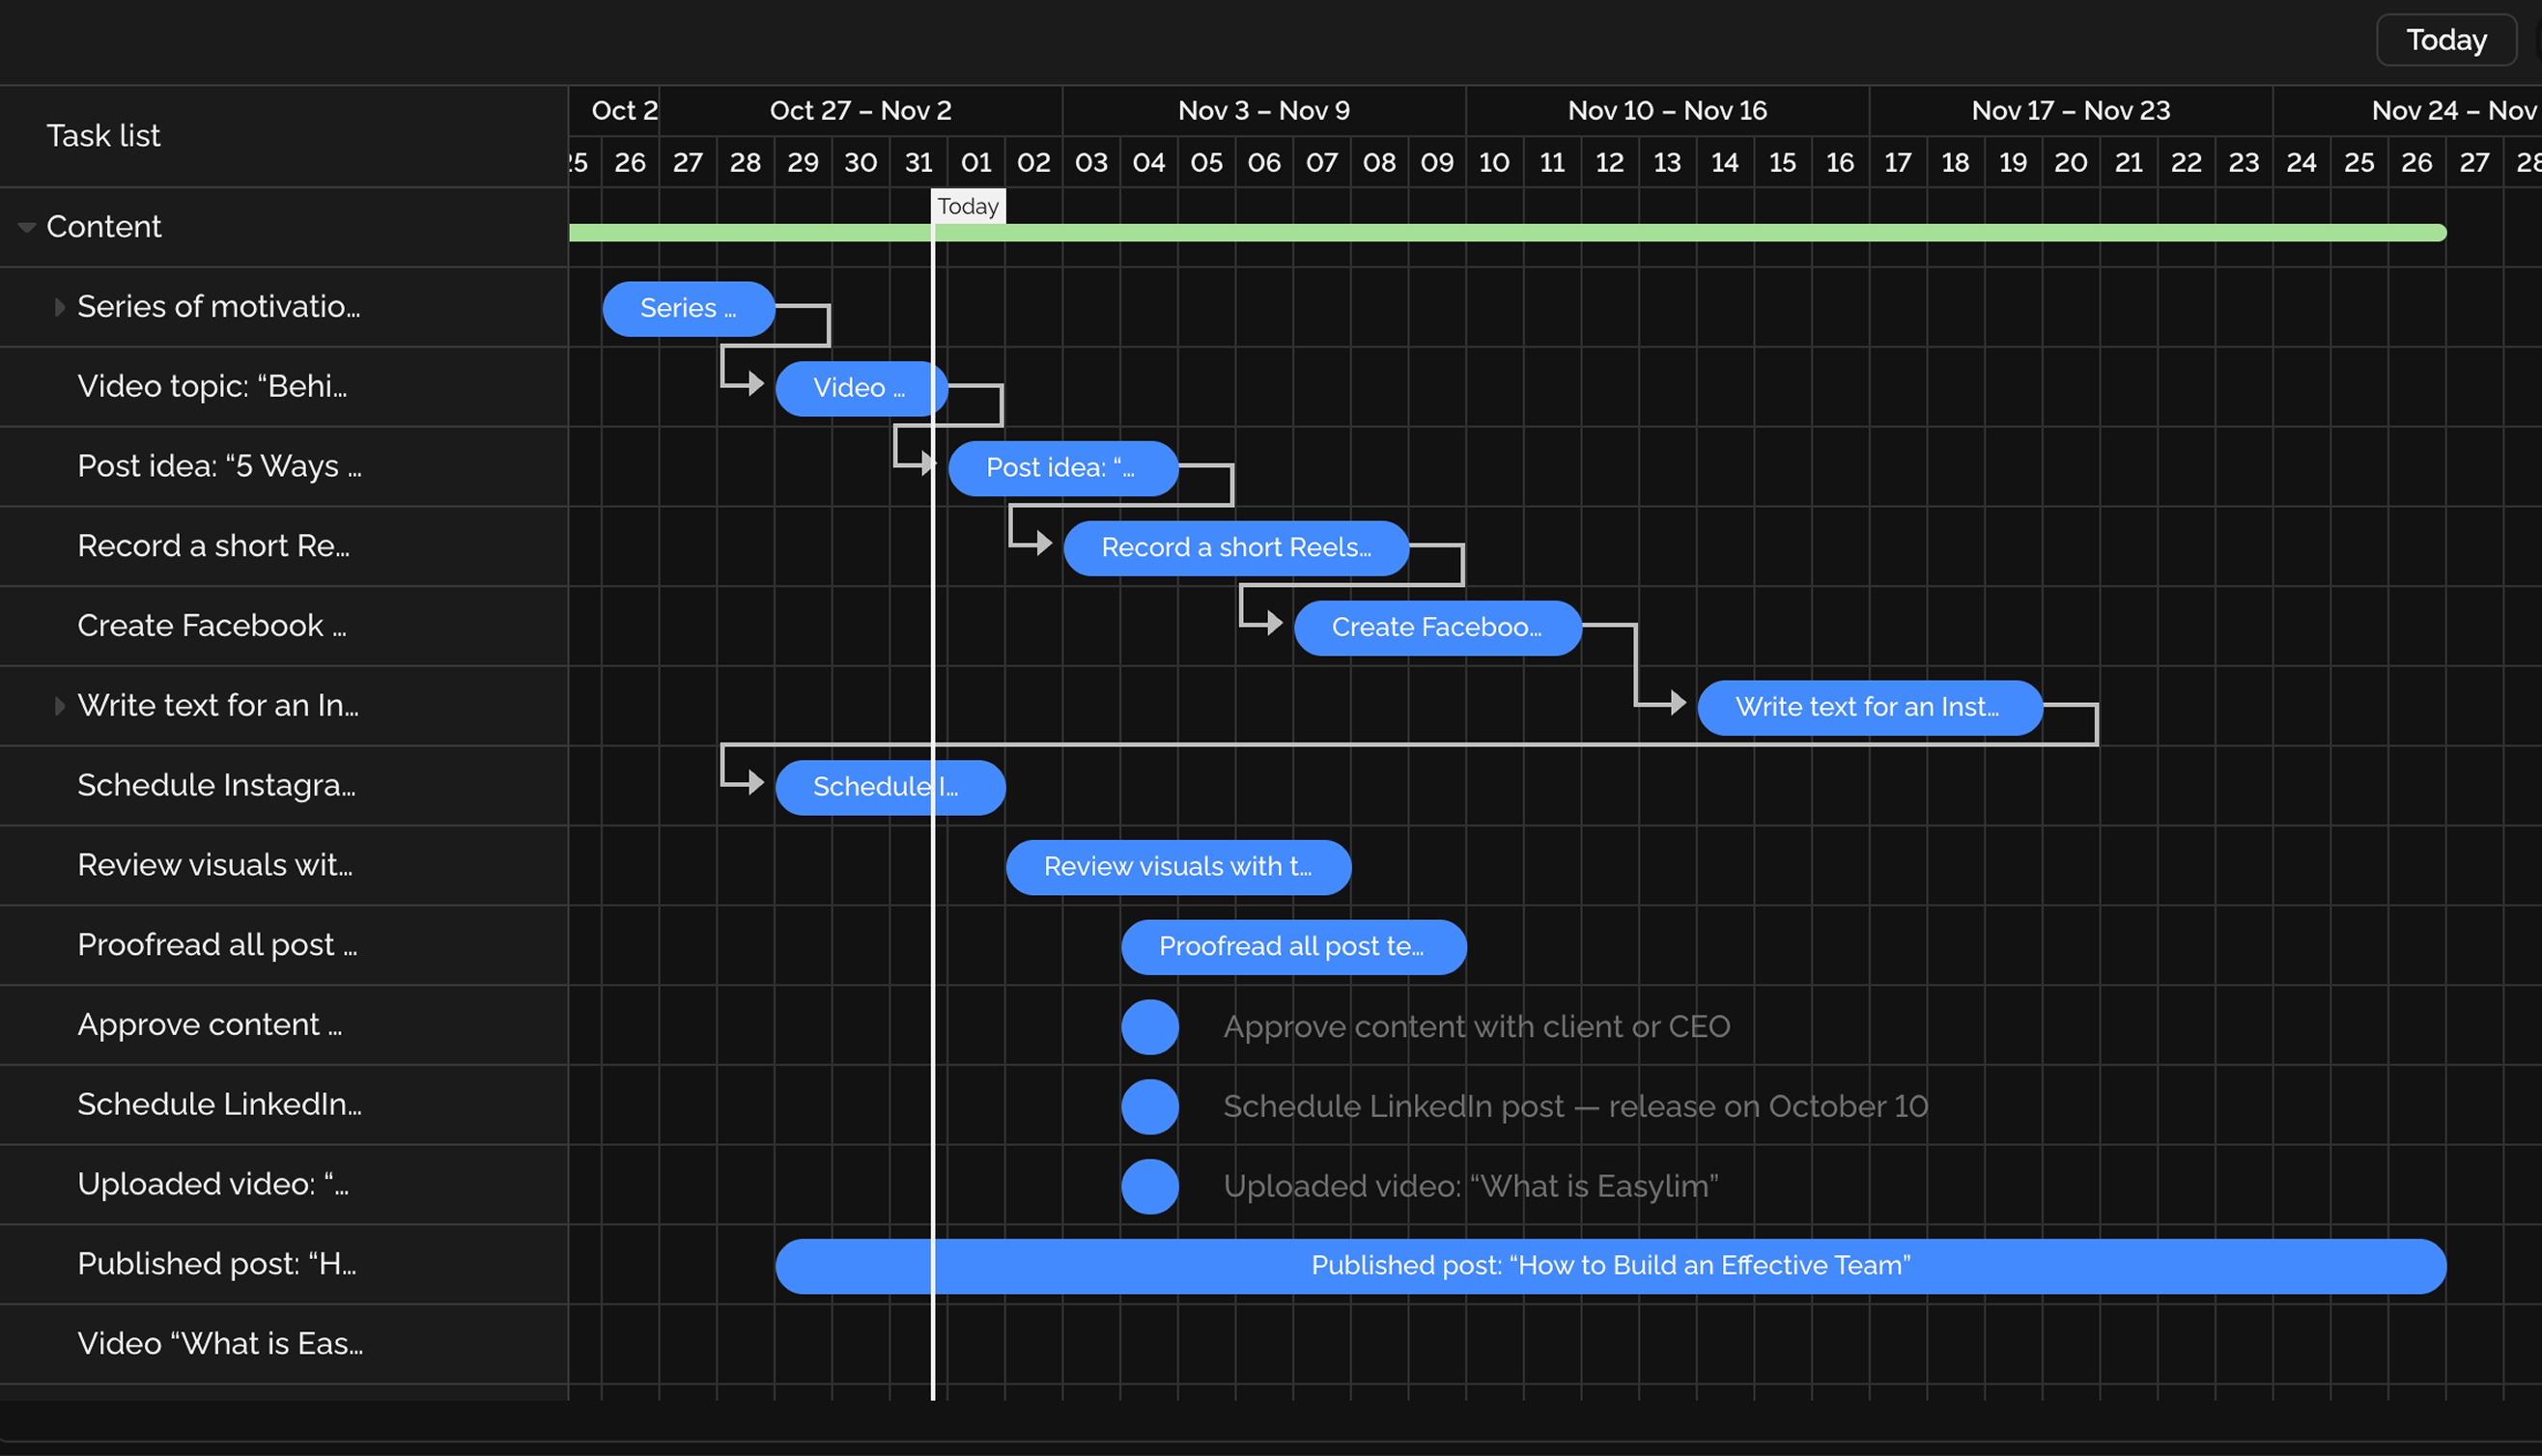Click the Today marker label on the timeline
2542x1456 pixels.
(967, 206)
